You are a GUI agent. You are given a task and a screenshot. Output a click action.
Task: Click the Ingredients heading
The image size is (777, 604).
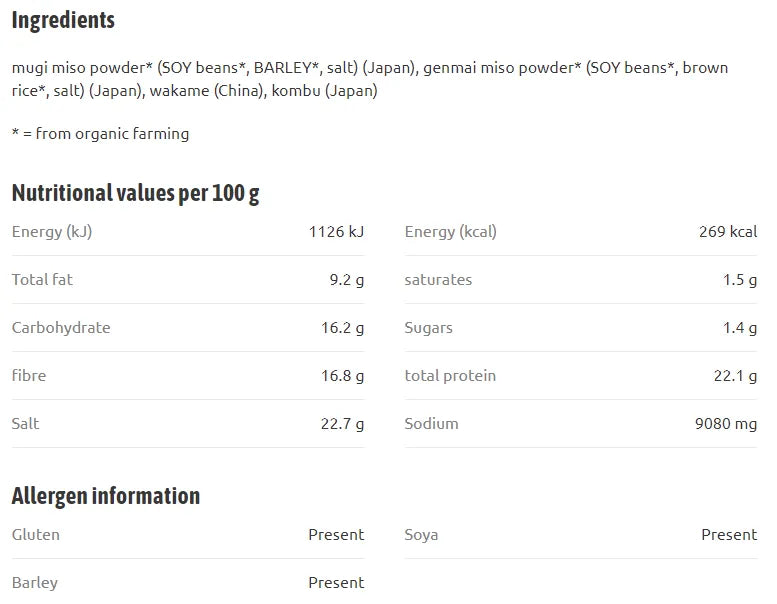pos(63,21)
